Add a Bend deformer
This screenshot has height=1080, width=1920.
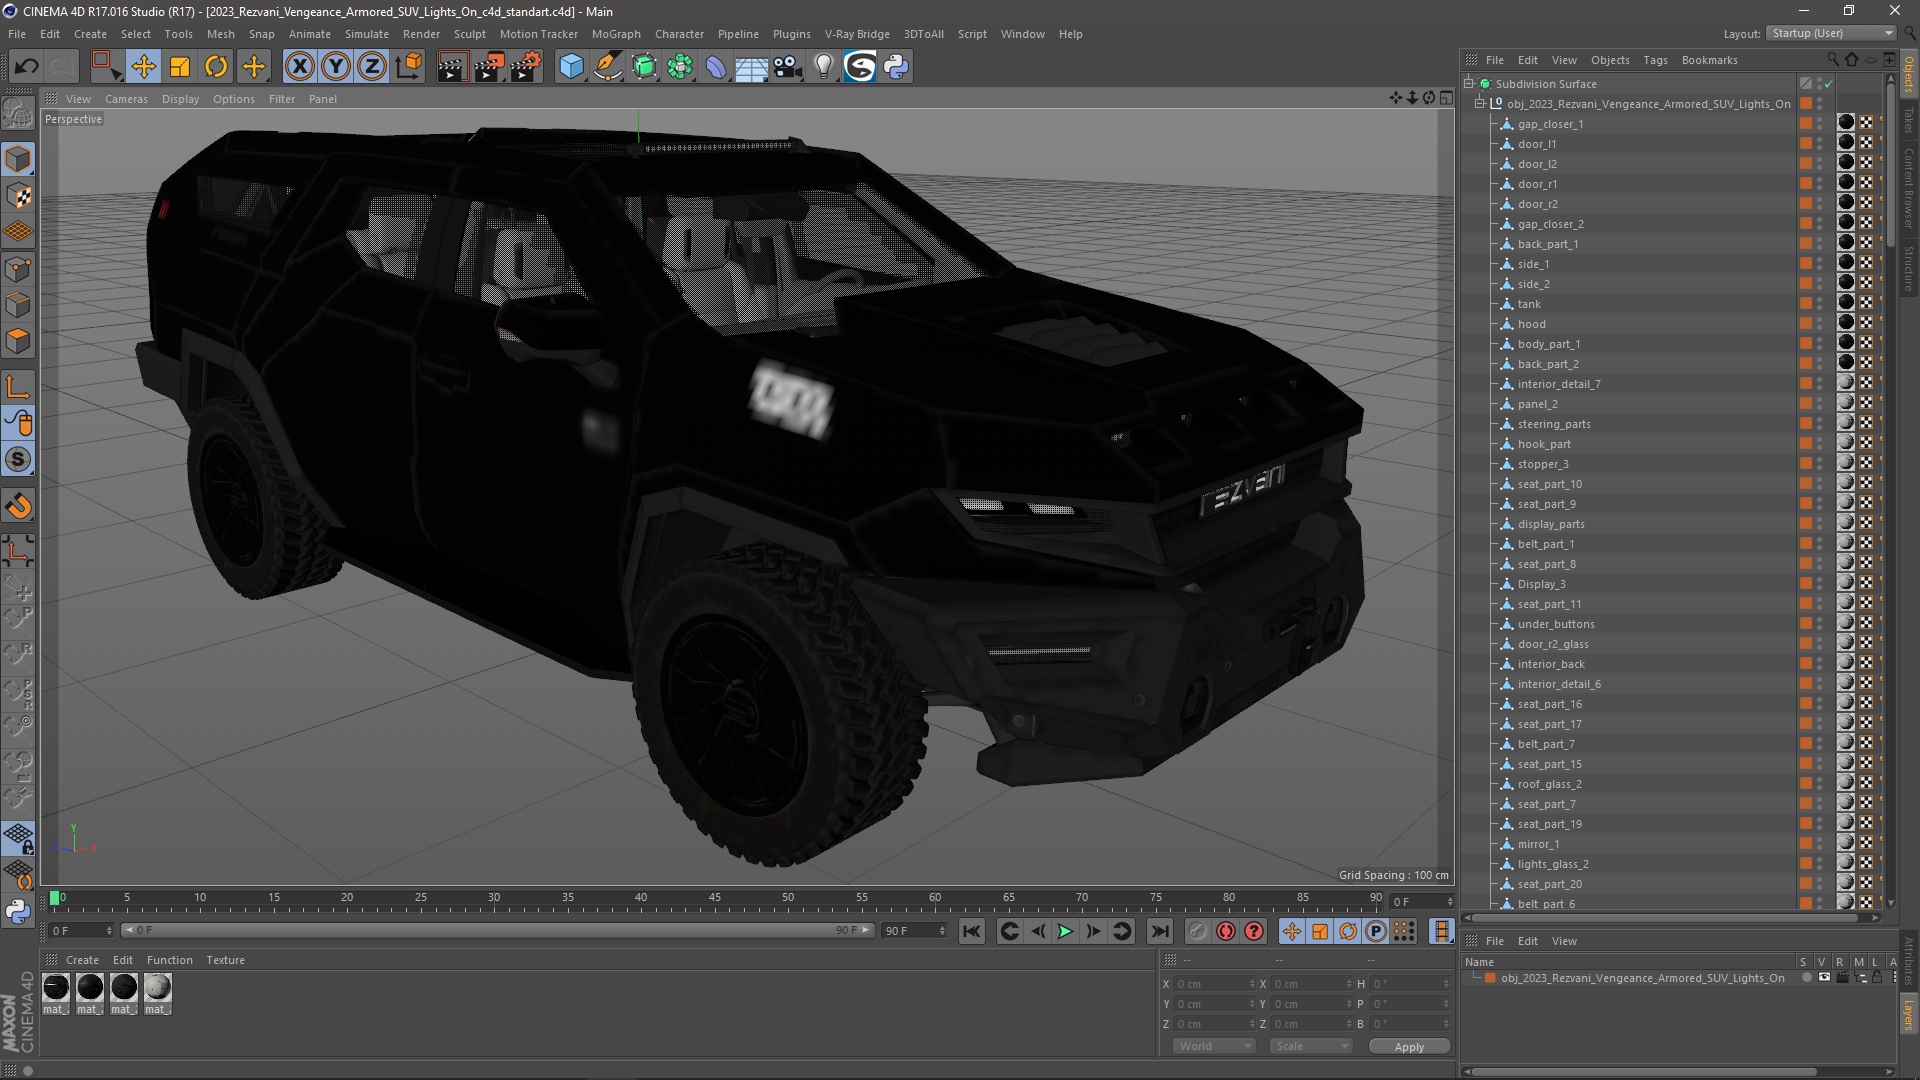716,67
